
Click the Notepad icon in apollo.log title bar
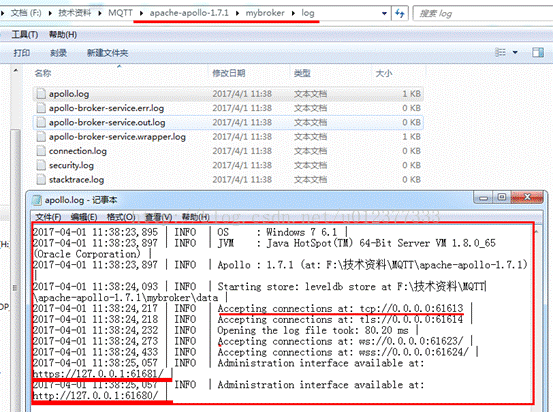coord(37,200)
